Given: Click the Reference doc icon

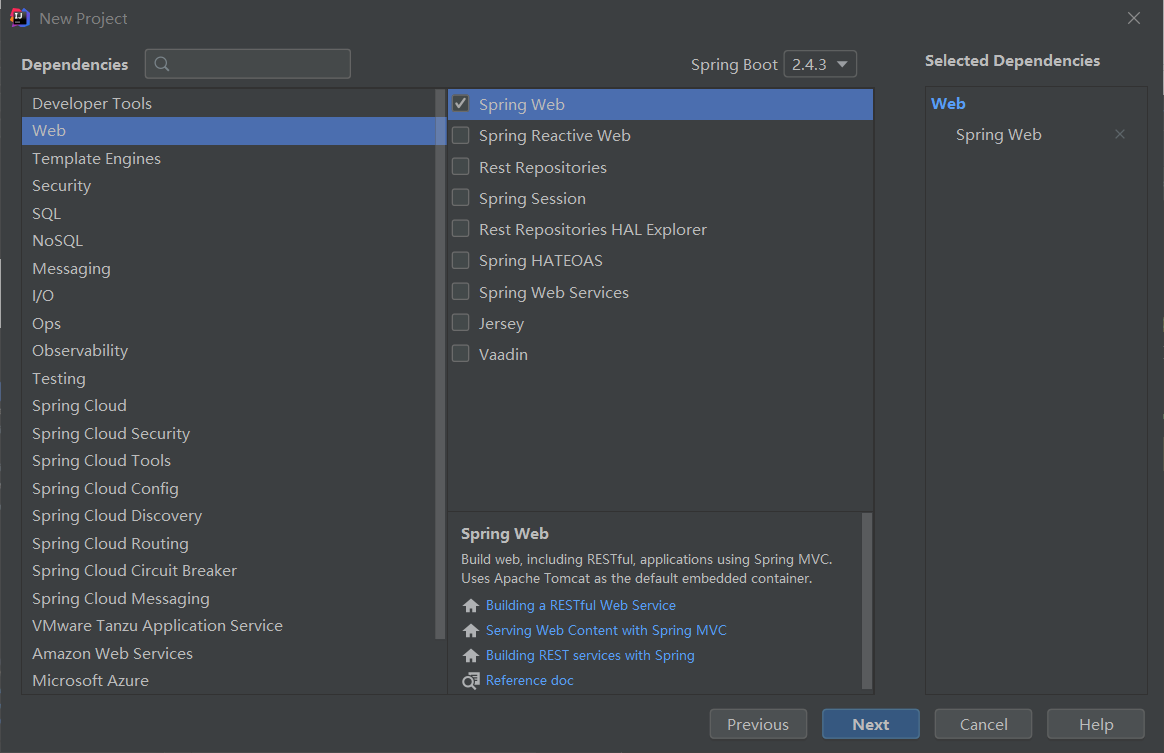Looking at the screenshot, I should click(471, 681).
